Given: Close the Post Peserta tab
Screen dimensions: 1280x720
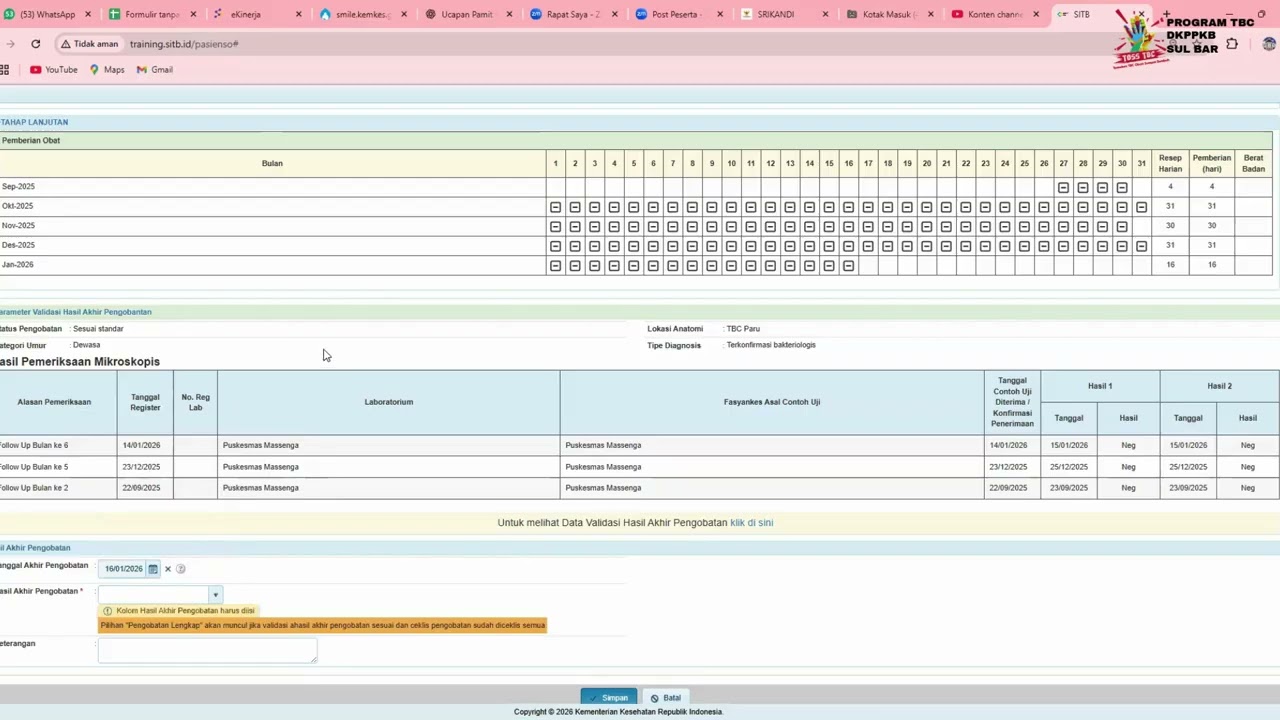Looking at the screenshot, I should (x=720, y=15).
